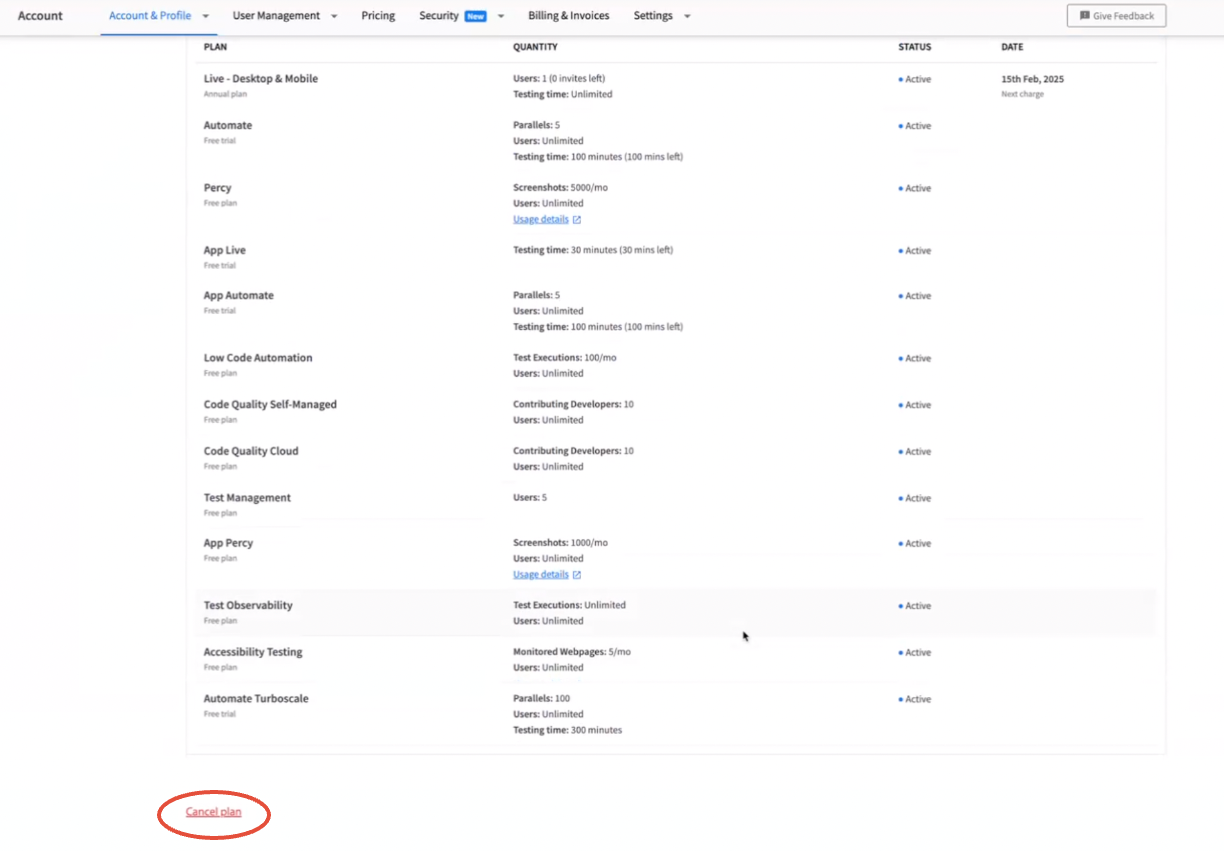Click the Automate Turboscale plan name

(256, 699)
